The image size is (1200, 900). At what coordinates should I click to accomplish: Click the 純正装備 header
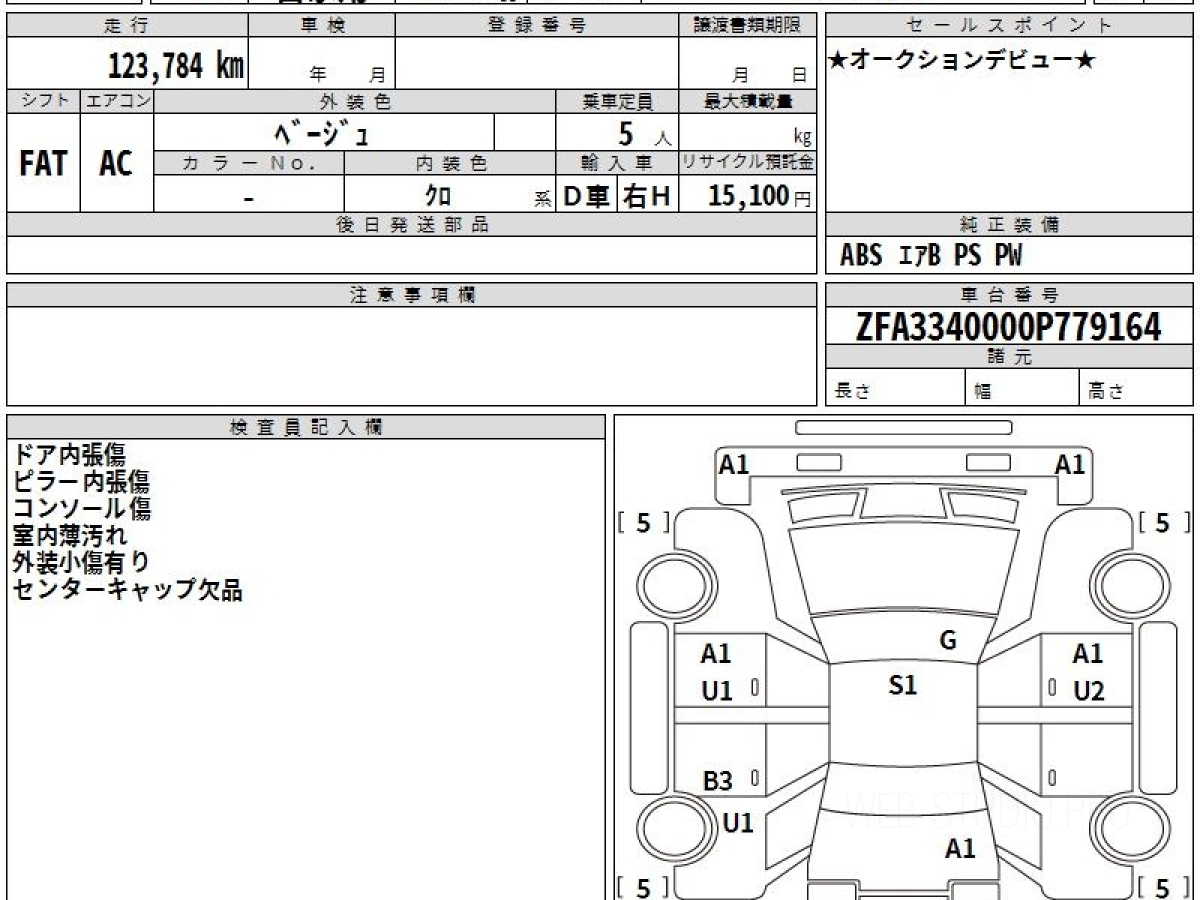pos(1009,225)
